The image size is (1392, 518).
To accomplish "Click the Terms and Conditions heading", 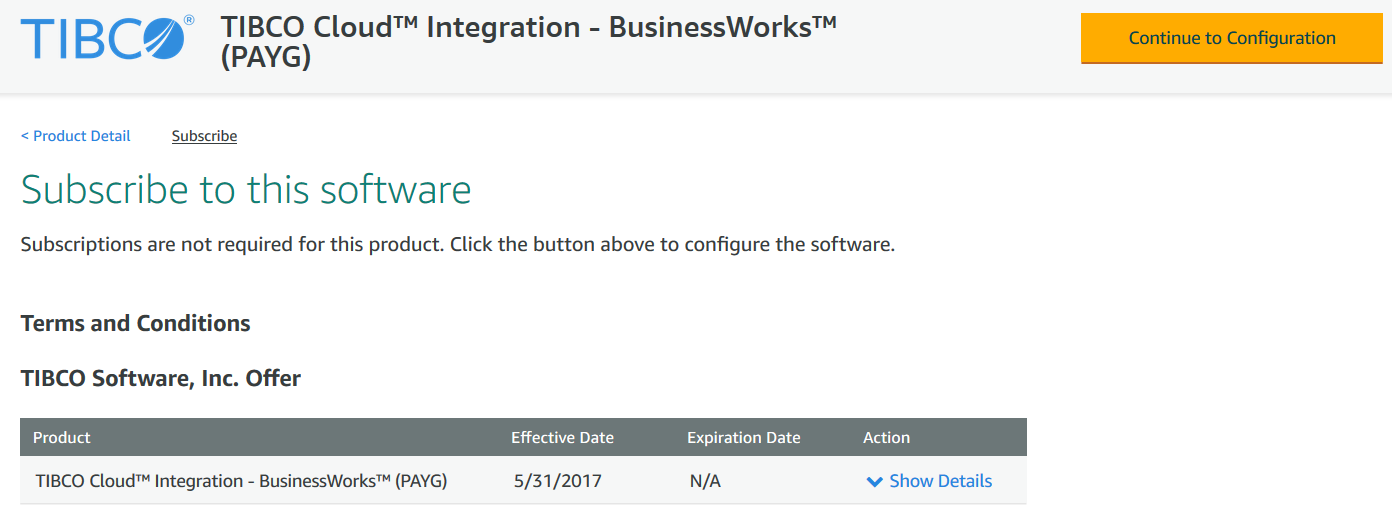I will tap(135, 323).
